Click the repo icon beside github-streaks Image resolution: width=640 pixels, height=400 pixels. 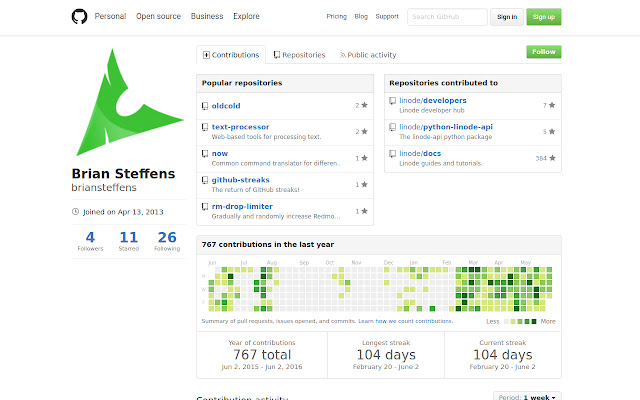click(x=205, y=180)
